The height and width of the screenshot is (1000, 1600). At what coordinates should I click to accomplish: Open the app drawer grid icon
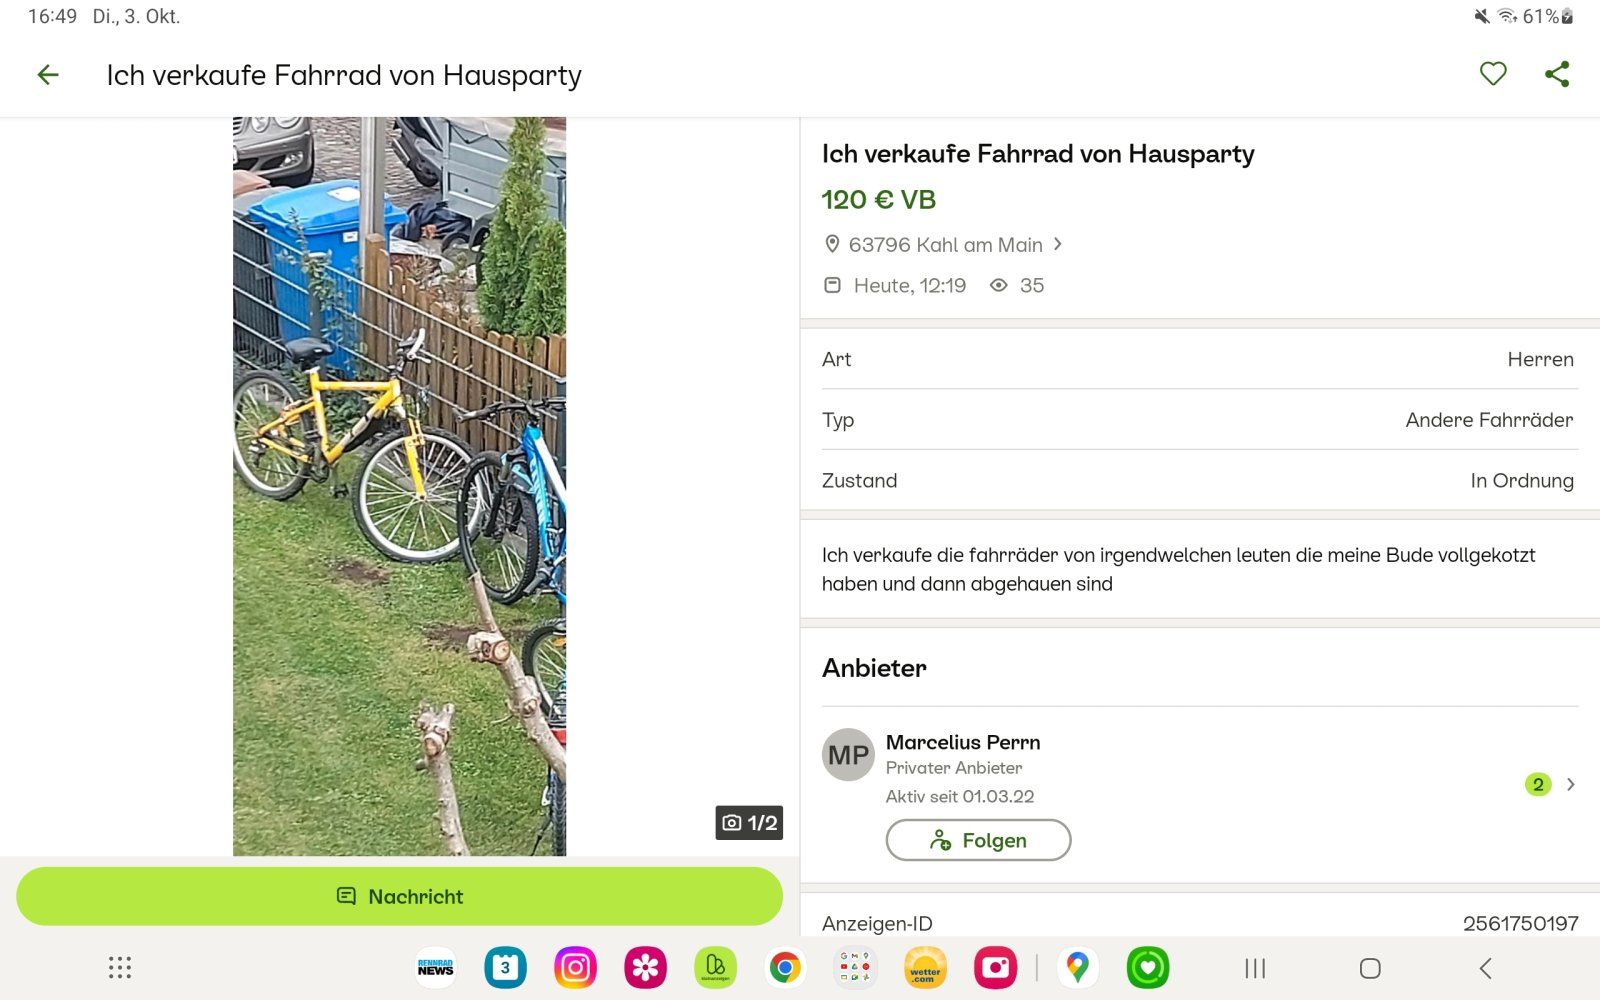click(x=120, y=968)
